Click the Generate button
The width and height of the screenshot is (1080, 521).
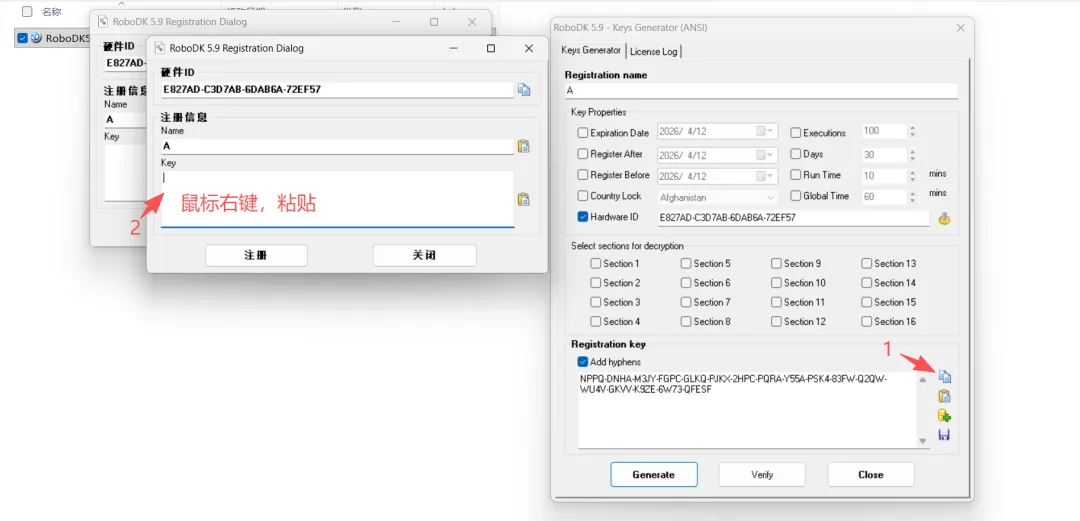654,474
